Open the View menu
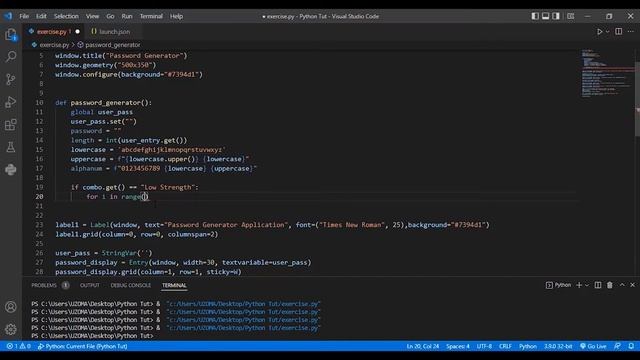640x360 pixels. point(92,16)
